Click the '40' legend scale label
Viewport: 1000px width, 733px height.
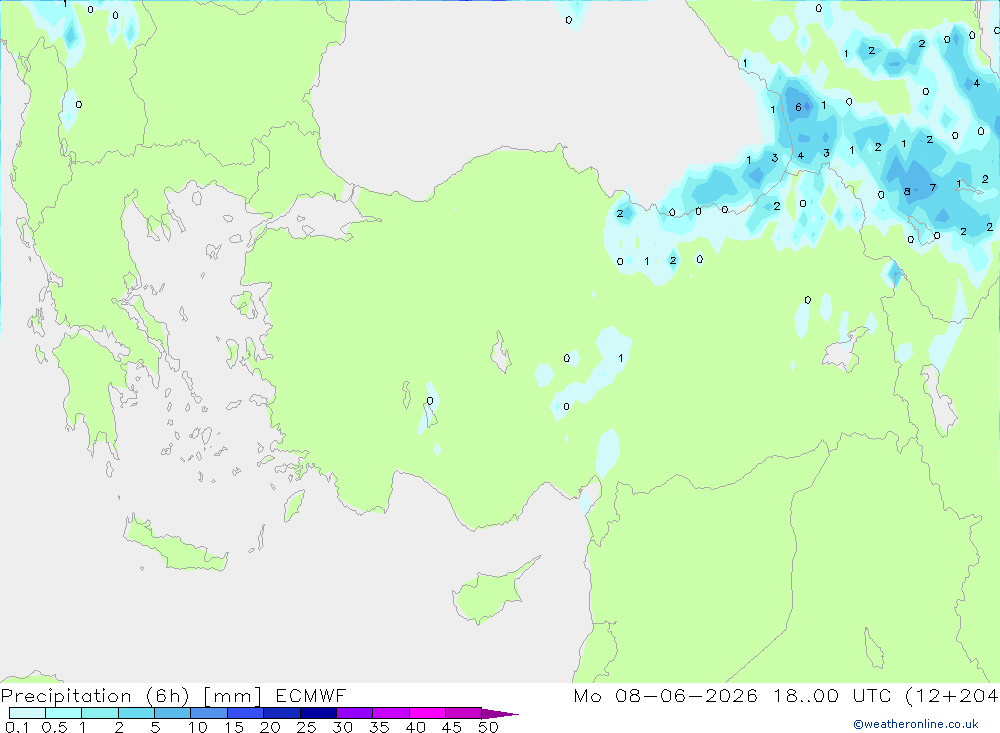click(x=415, y=727)
